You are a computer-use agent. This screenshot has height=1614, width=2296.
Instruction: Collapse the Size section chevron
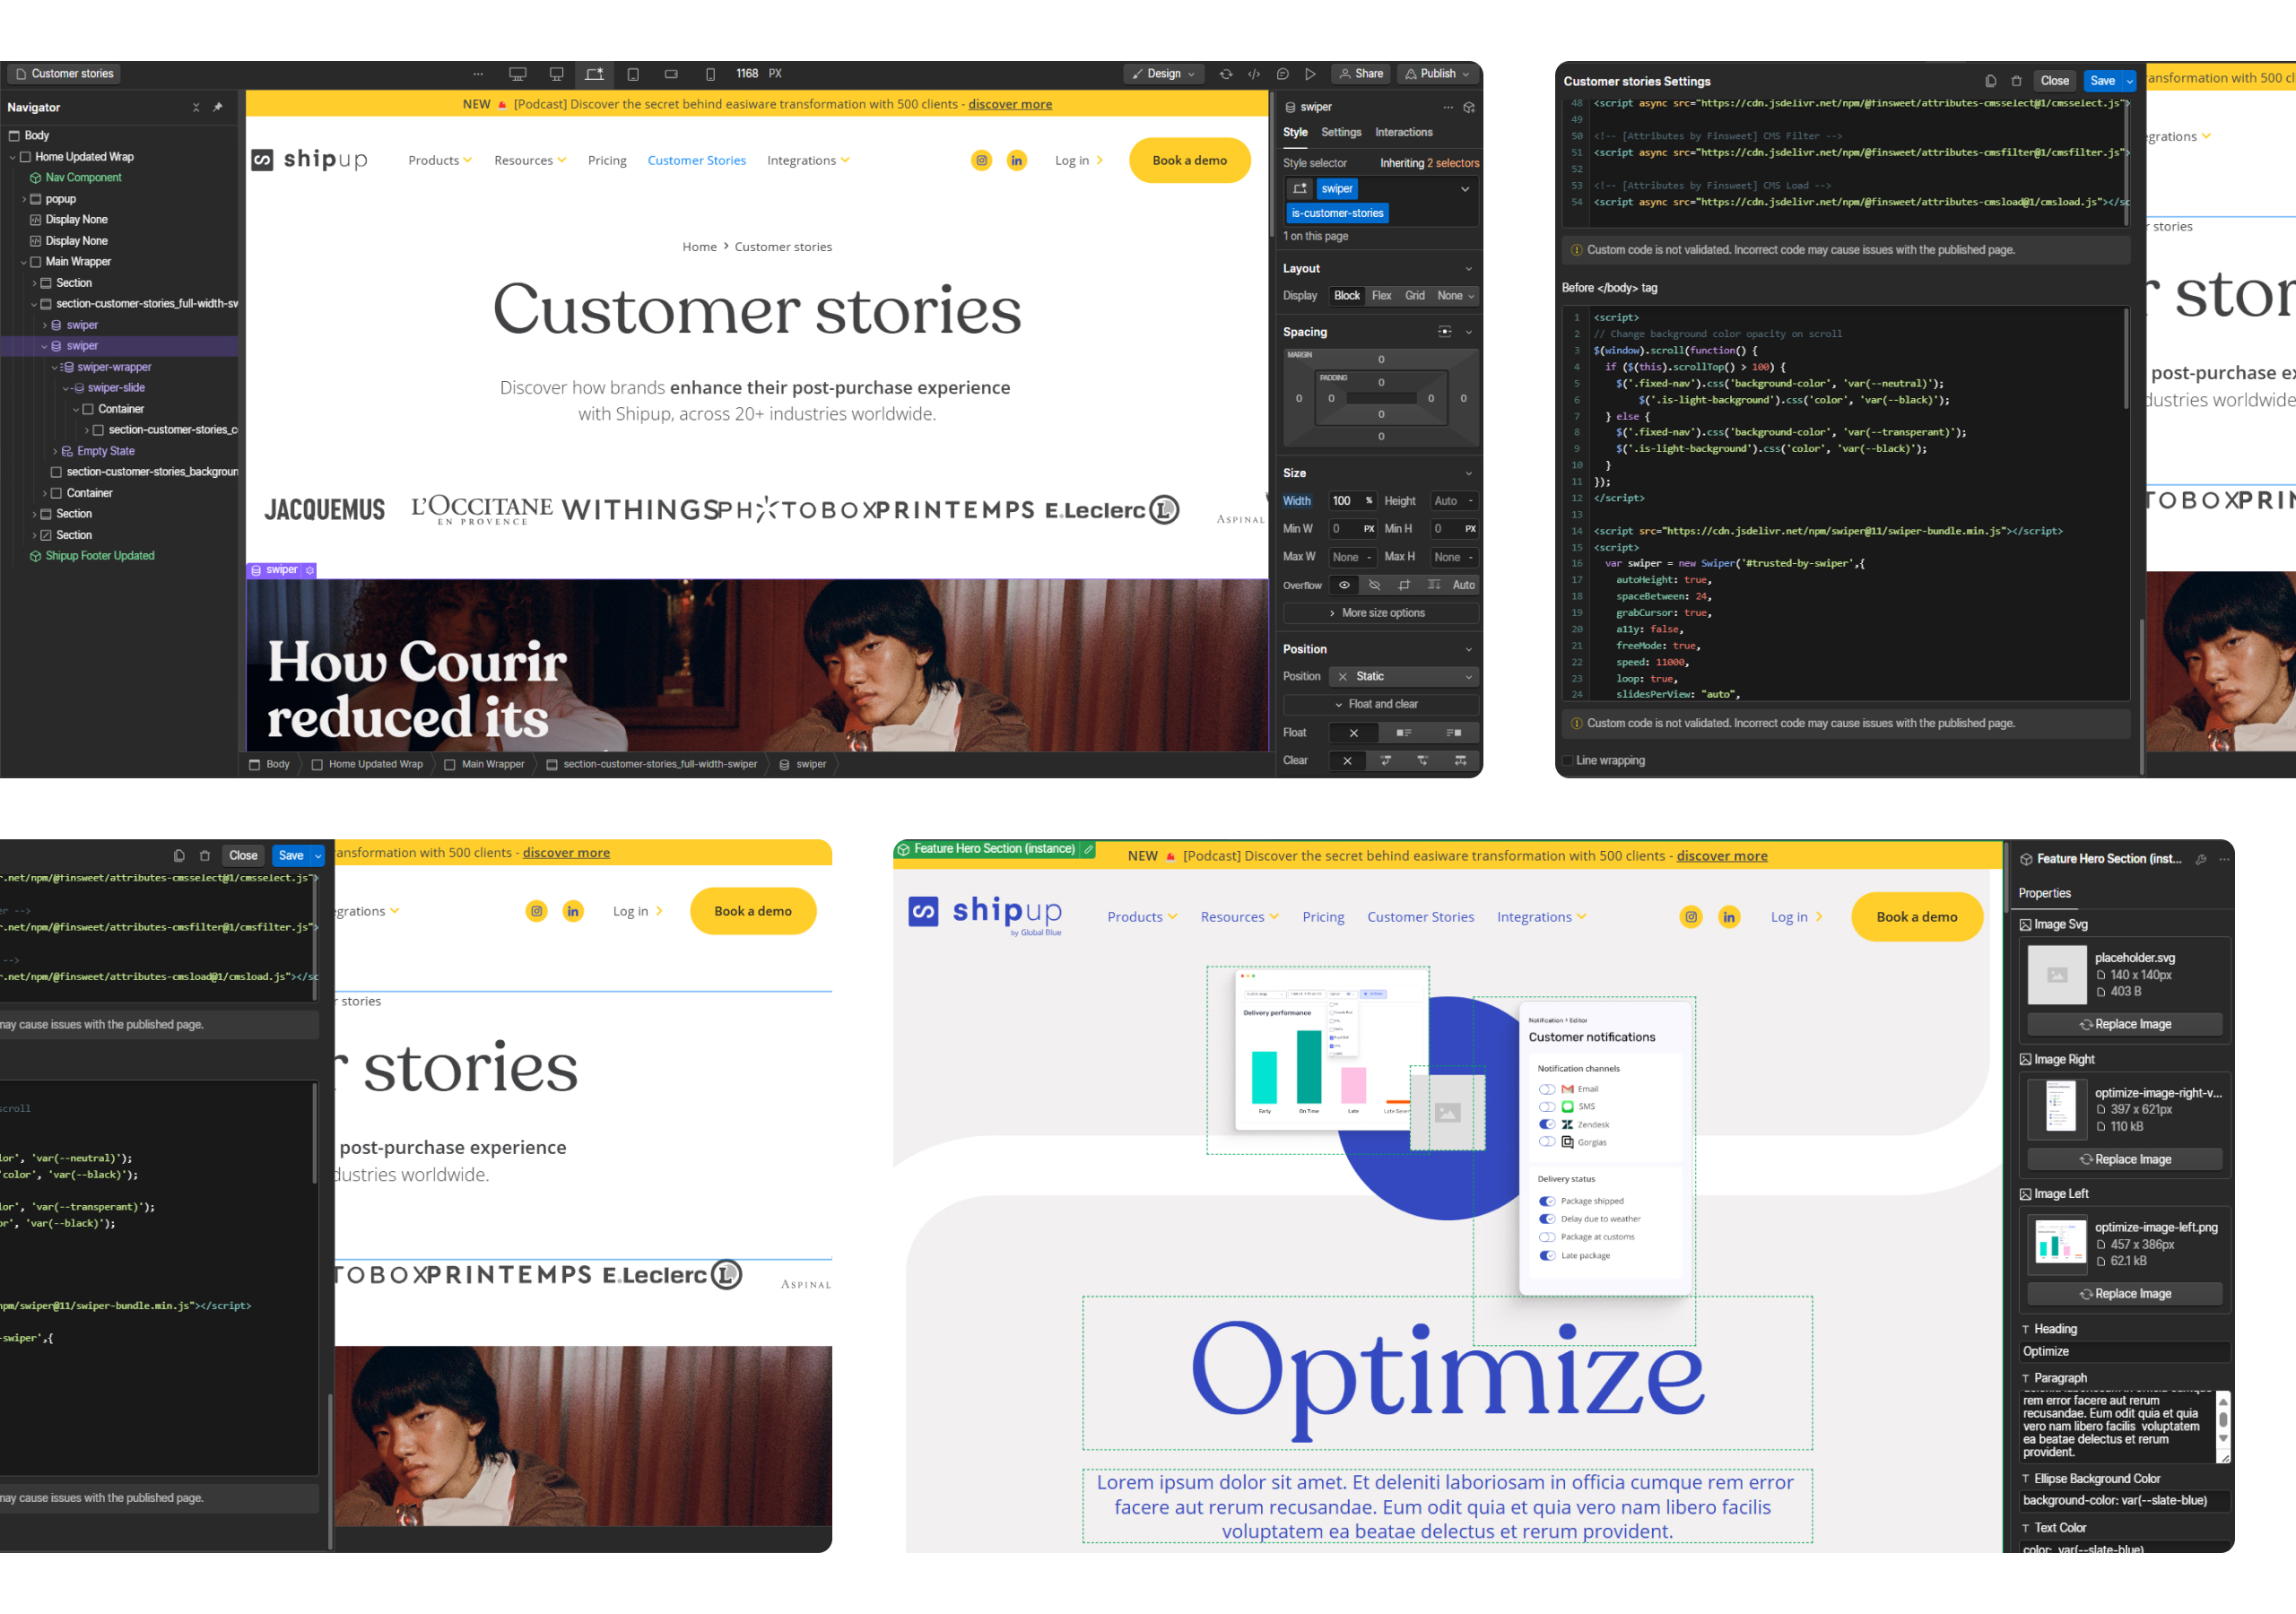(1468, 473)
